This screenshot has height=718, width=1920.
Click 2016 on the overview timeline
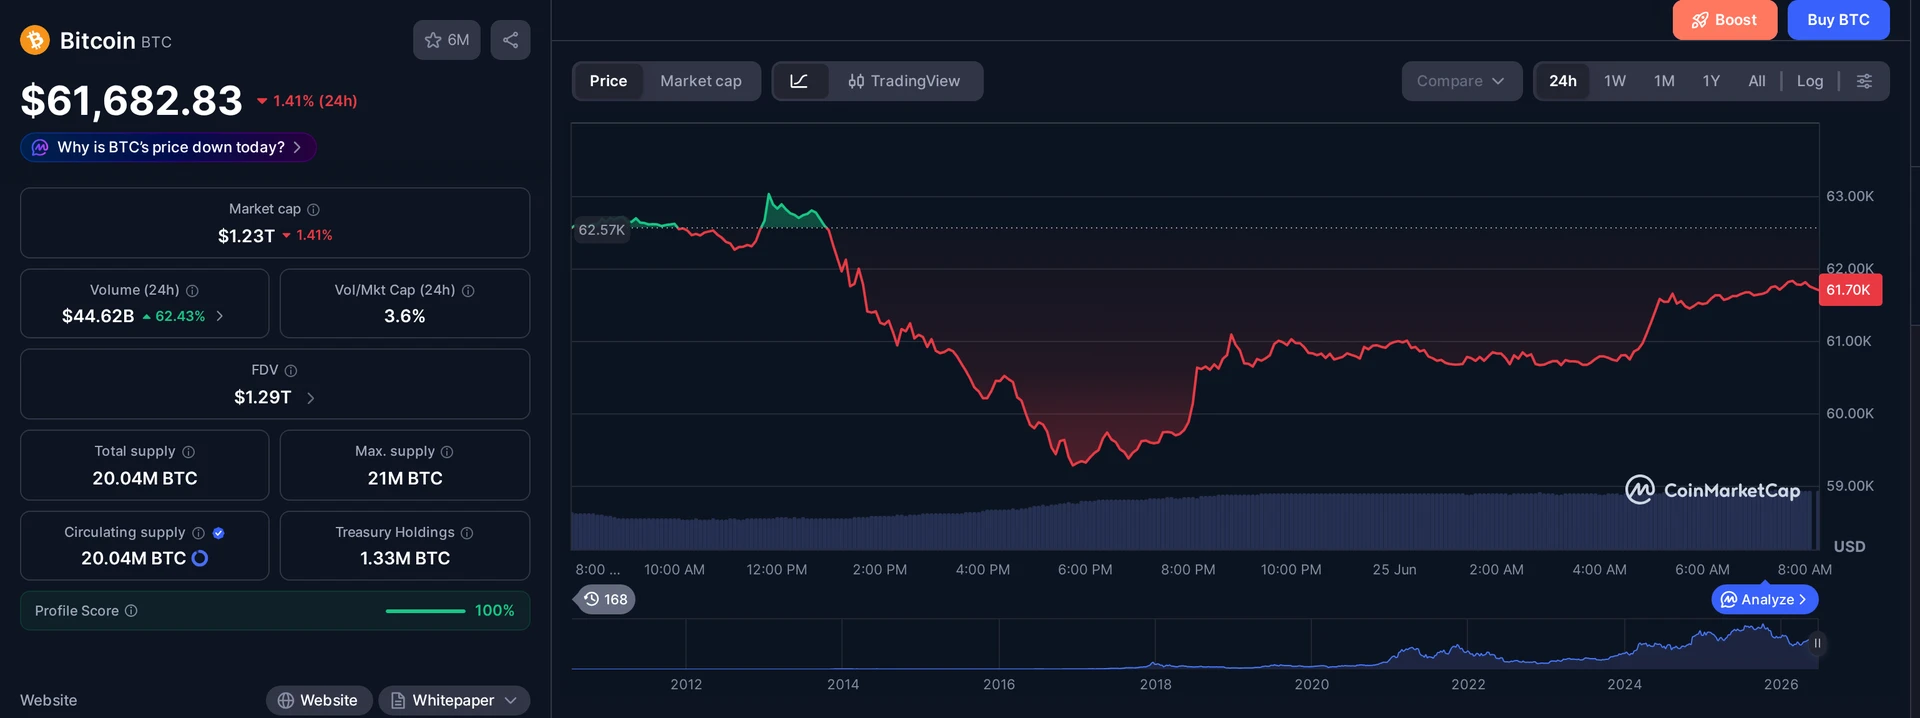coord(999,684)
